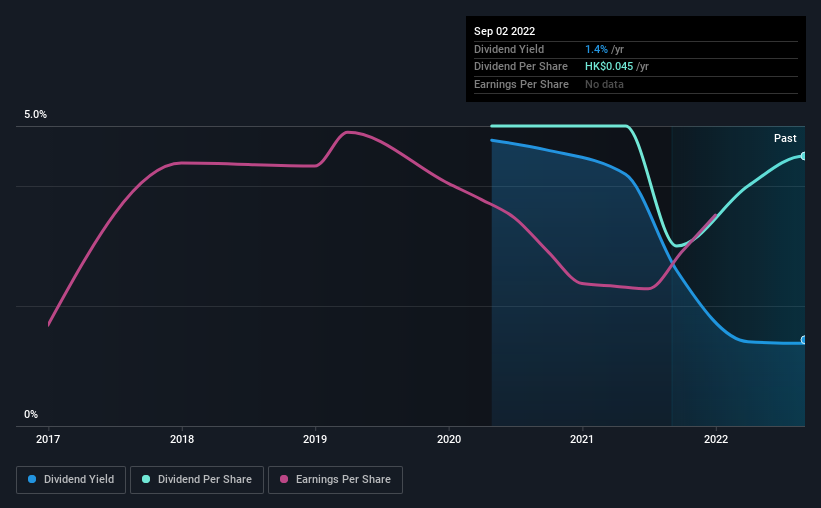Select the 2021 label on the time axis
Viewport: 821px width, 508px height.
(582, 439)
